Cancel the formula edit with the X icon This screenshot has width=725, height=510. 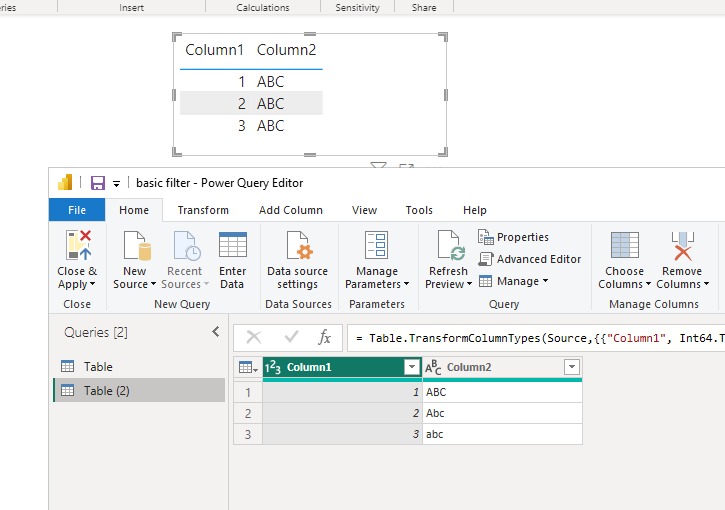(254, 337)
